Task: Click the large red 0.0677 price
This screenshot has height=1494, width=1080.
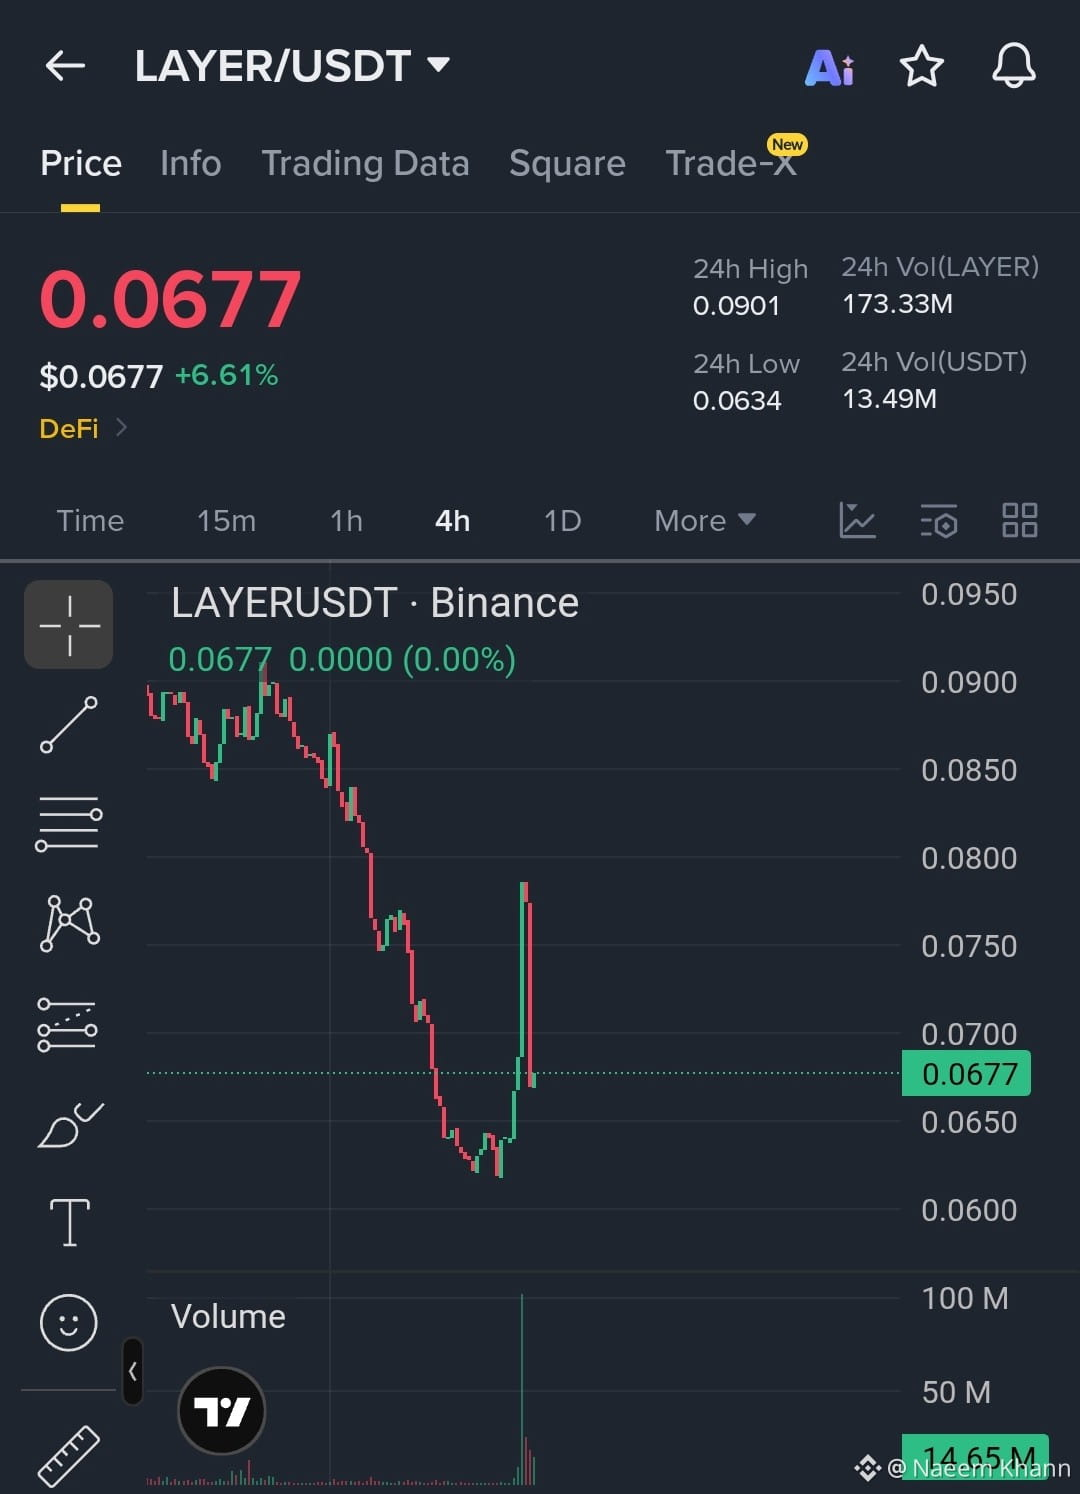Action: click(x=170, y=299)
